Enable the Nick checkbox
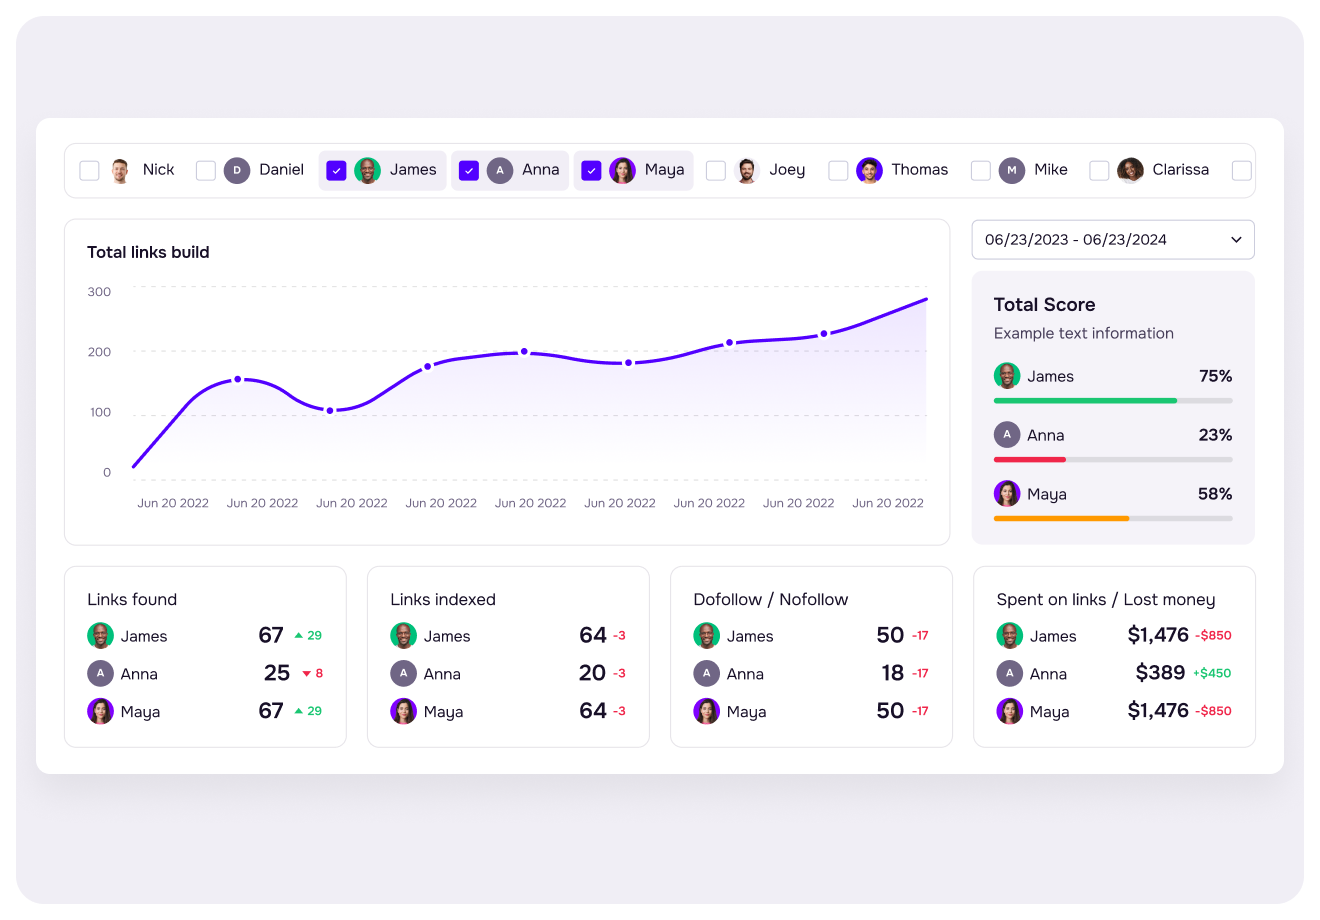The image size is (1320, 920). [x=90, y=171]
